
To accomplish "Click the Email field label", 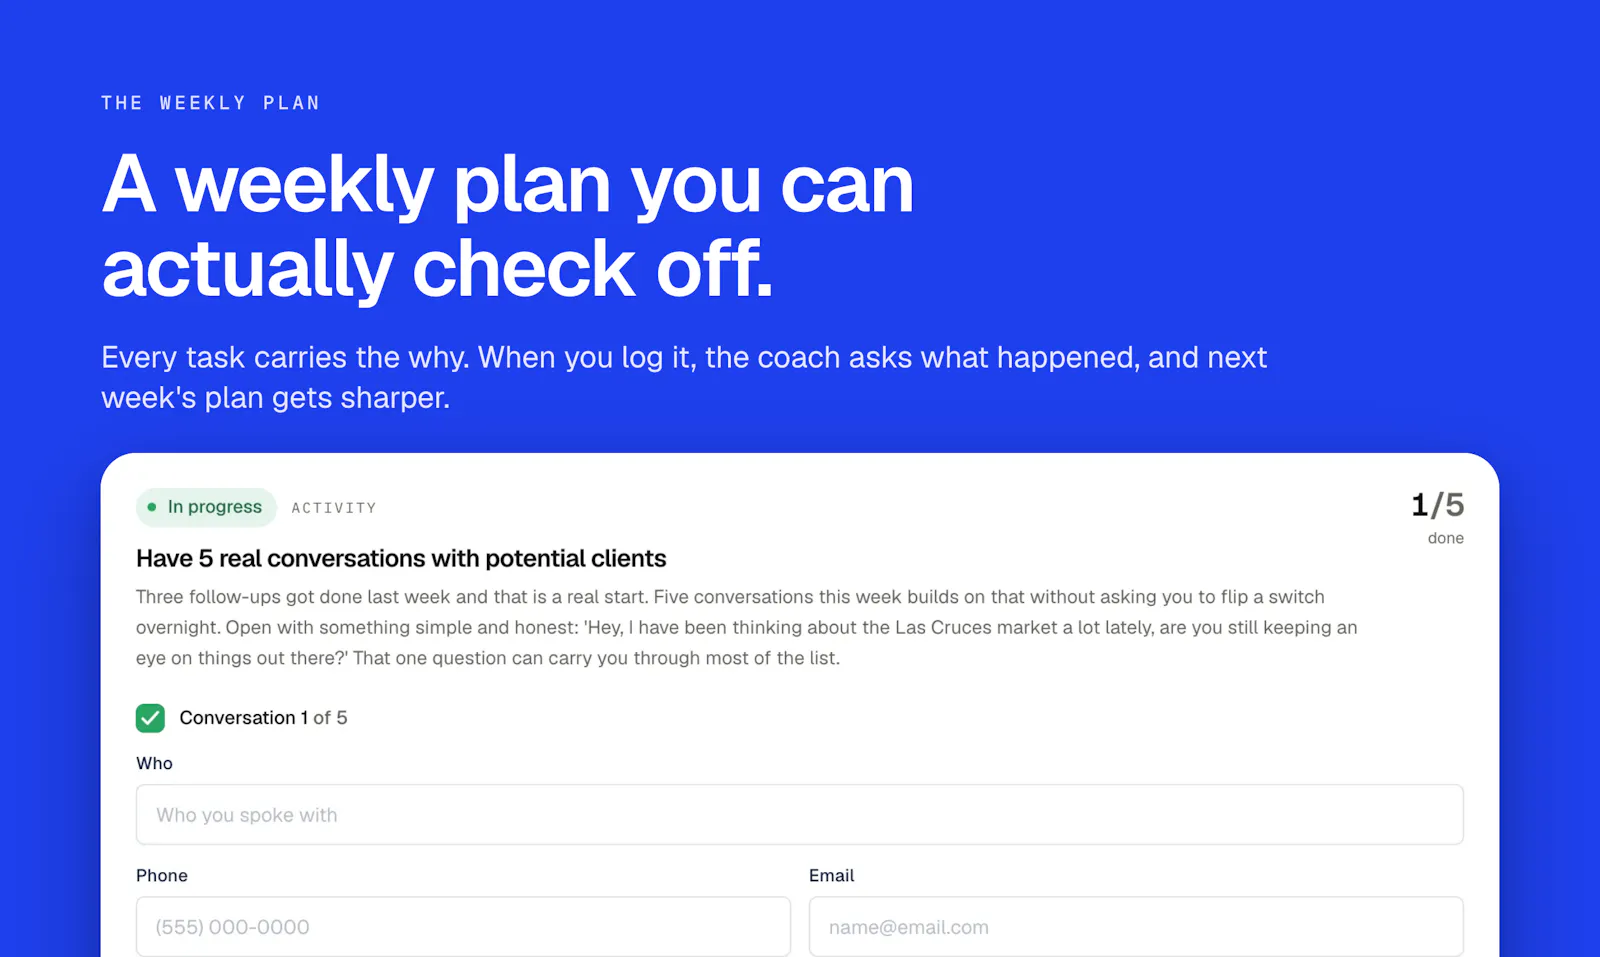I will pos(831,875).
